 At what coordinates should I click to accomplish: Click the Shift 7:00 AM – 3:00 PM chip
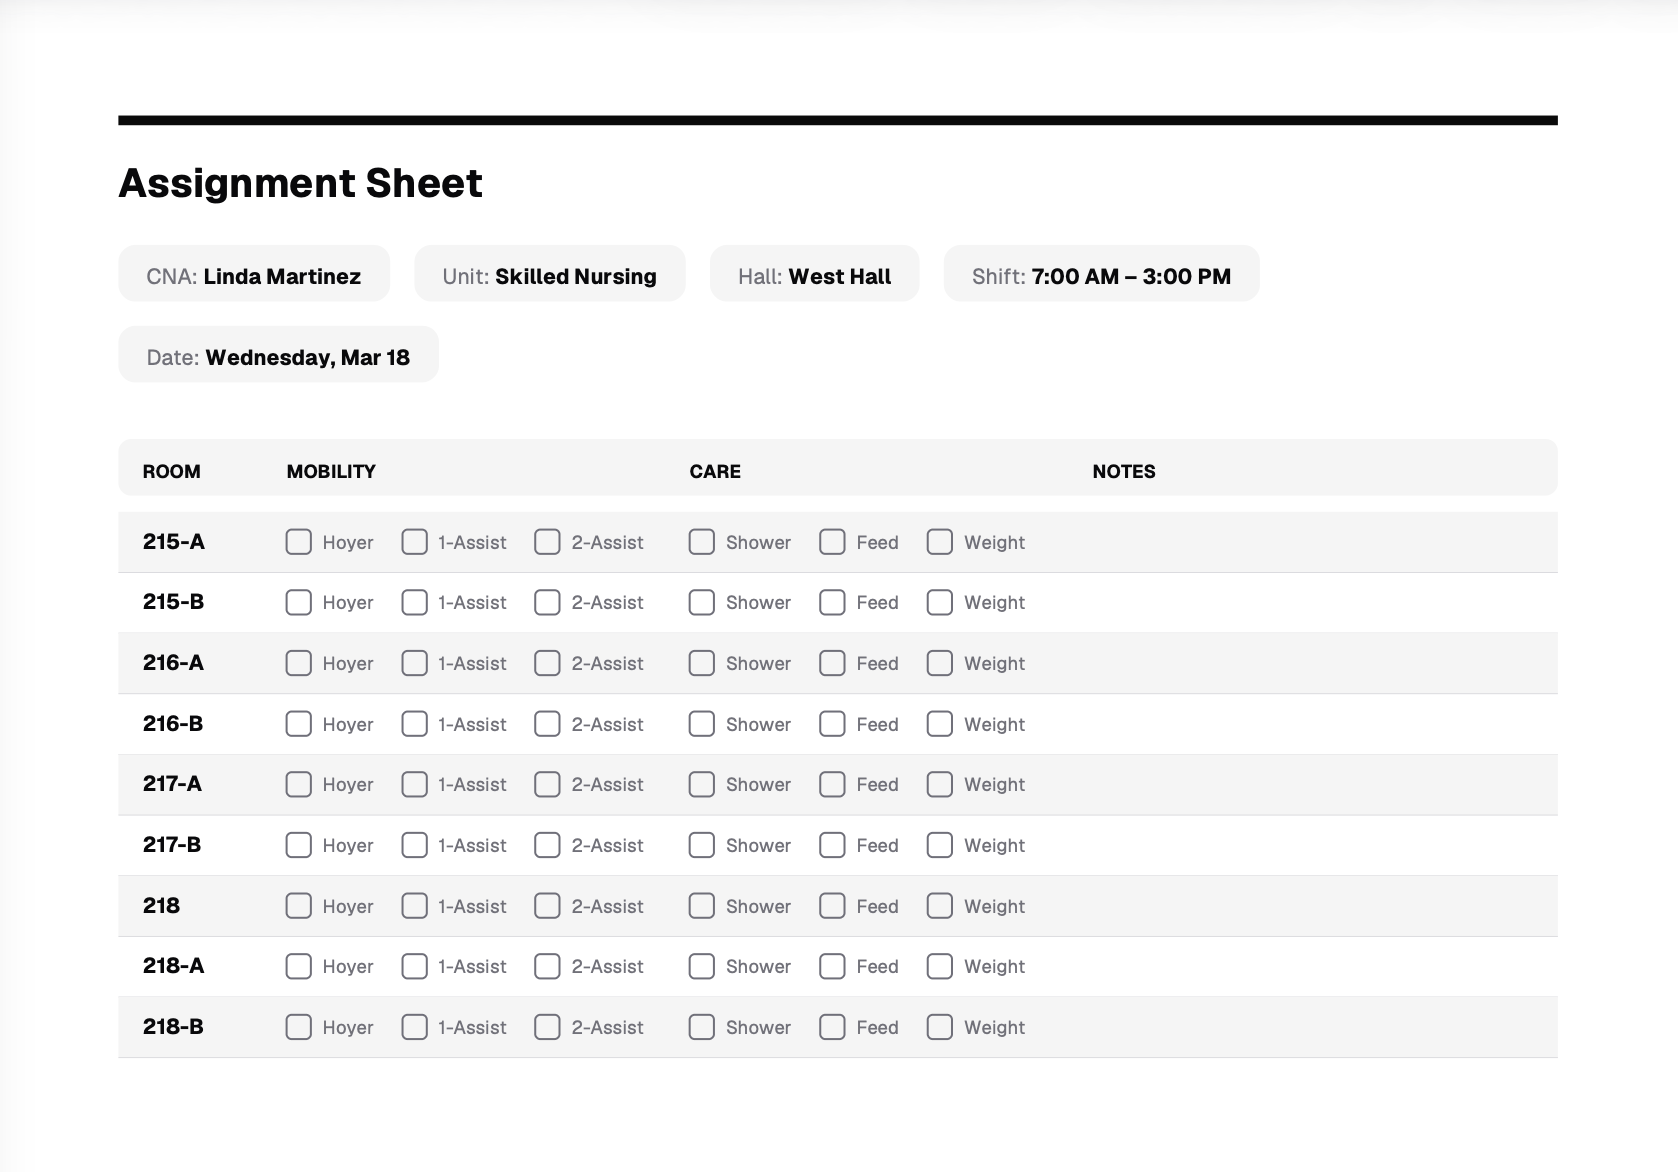pos(1101,274)
